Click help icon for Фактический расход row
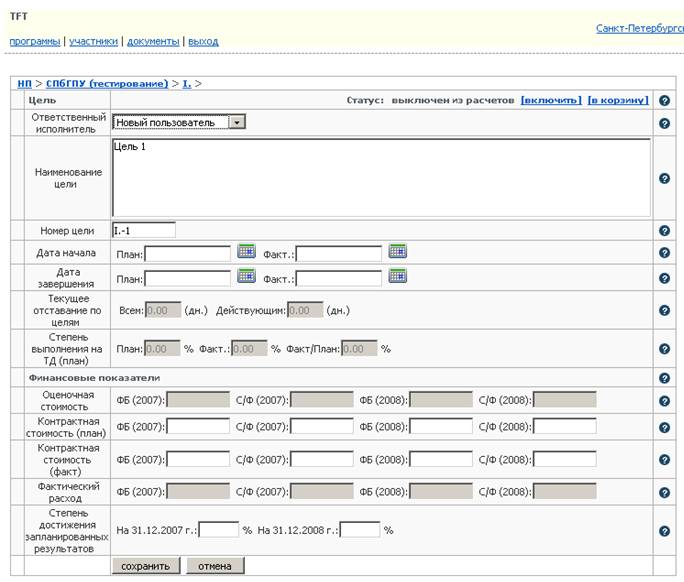 point(664,493)
